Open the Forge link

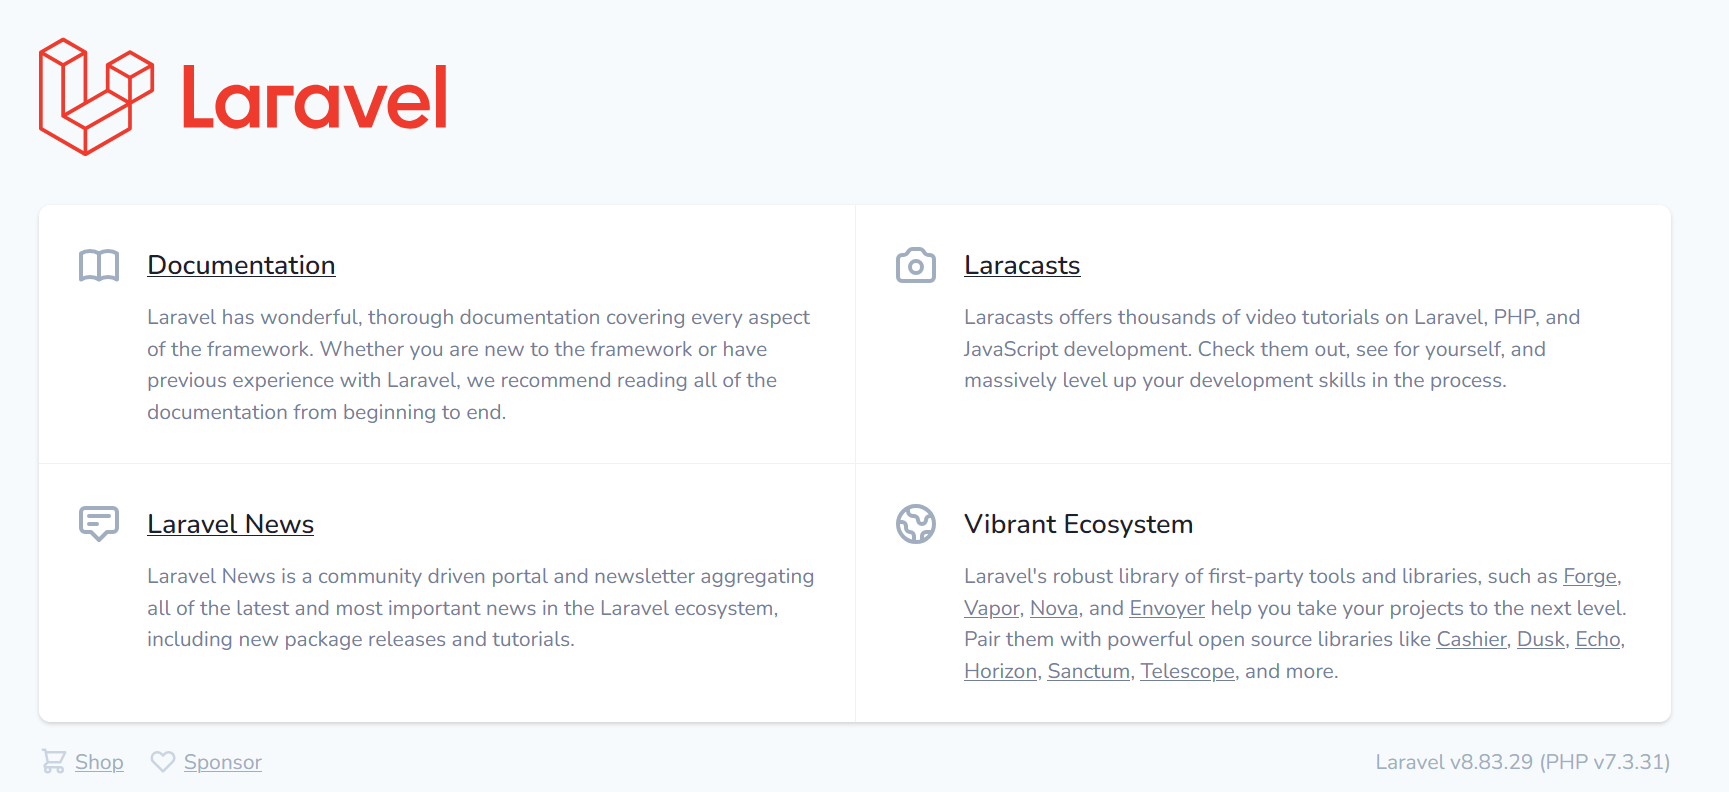pyautogui.click(x=1589, y=576)
